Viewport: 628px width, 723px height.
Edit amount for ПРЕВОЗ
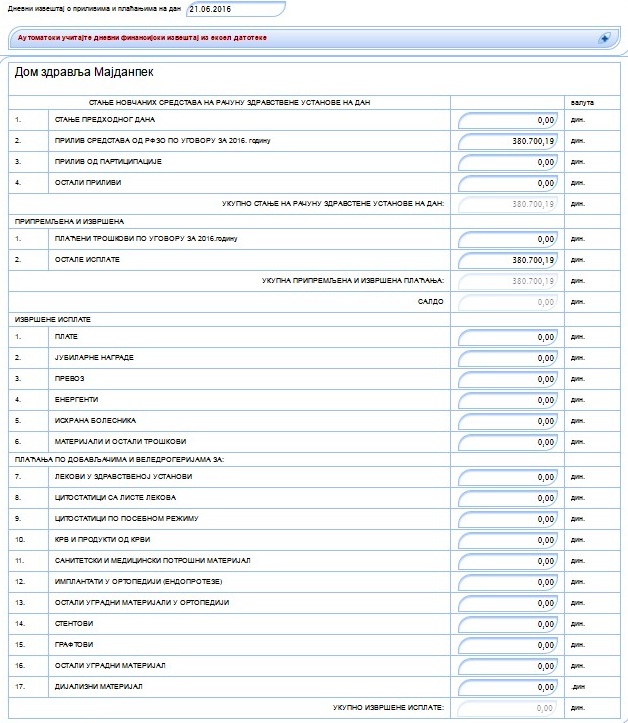[x=508, y=379]
